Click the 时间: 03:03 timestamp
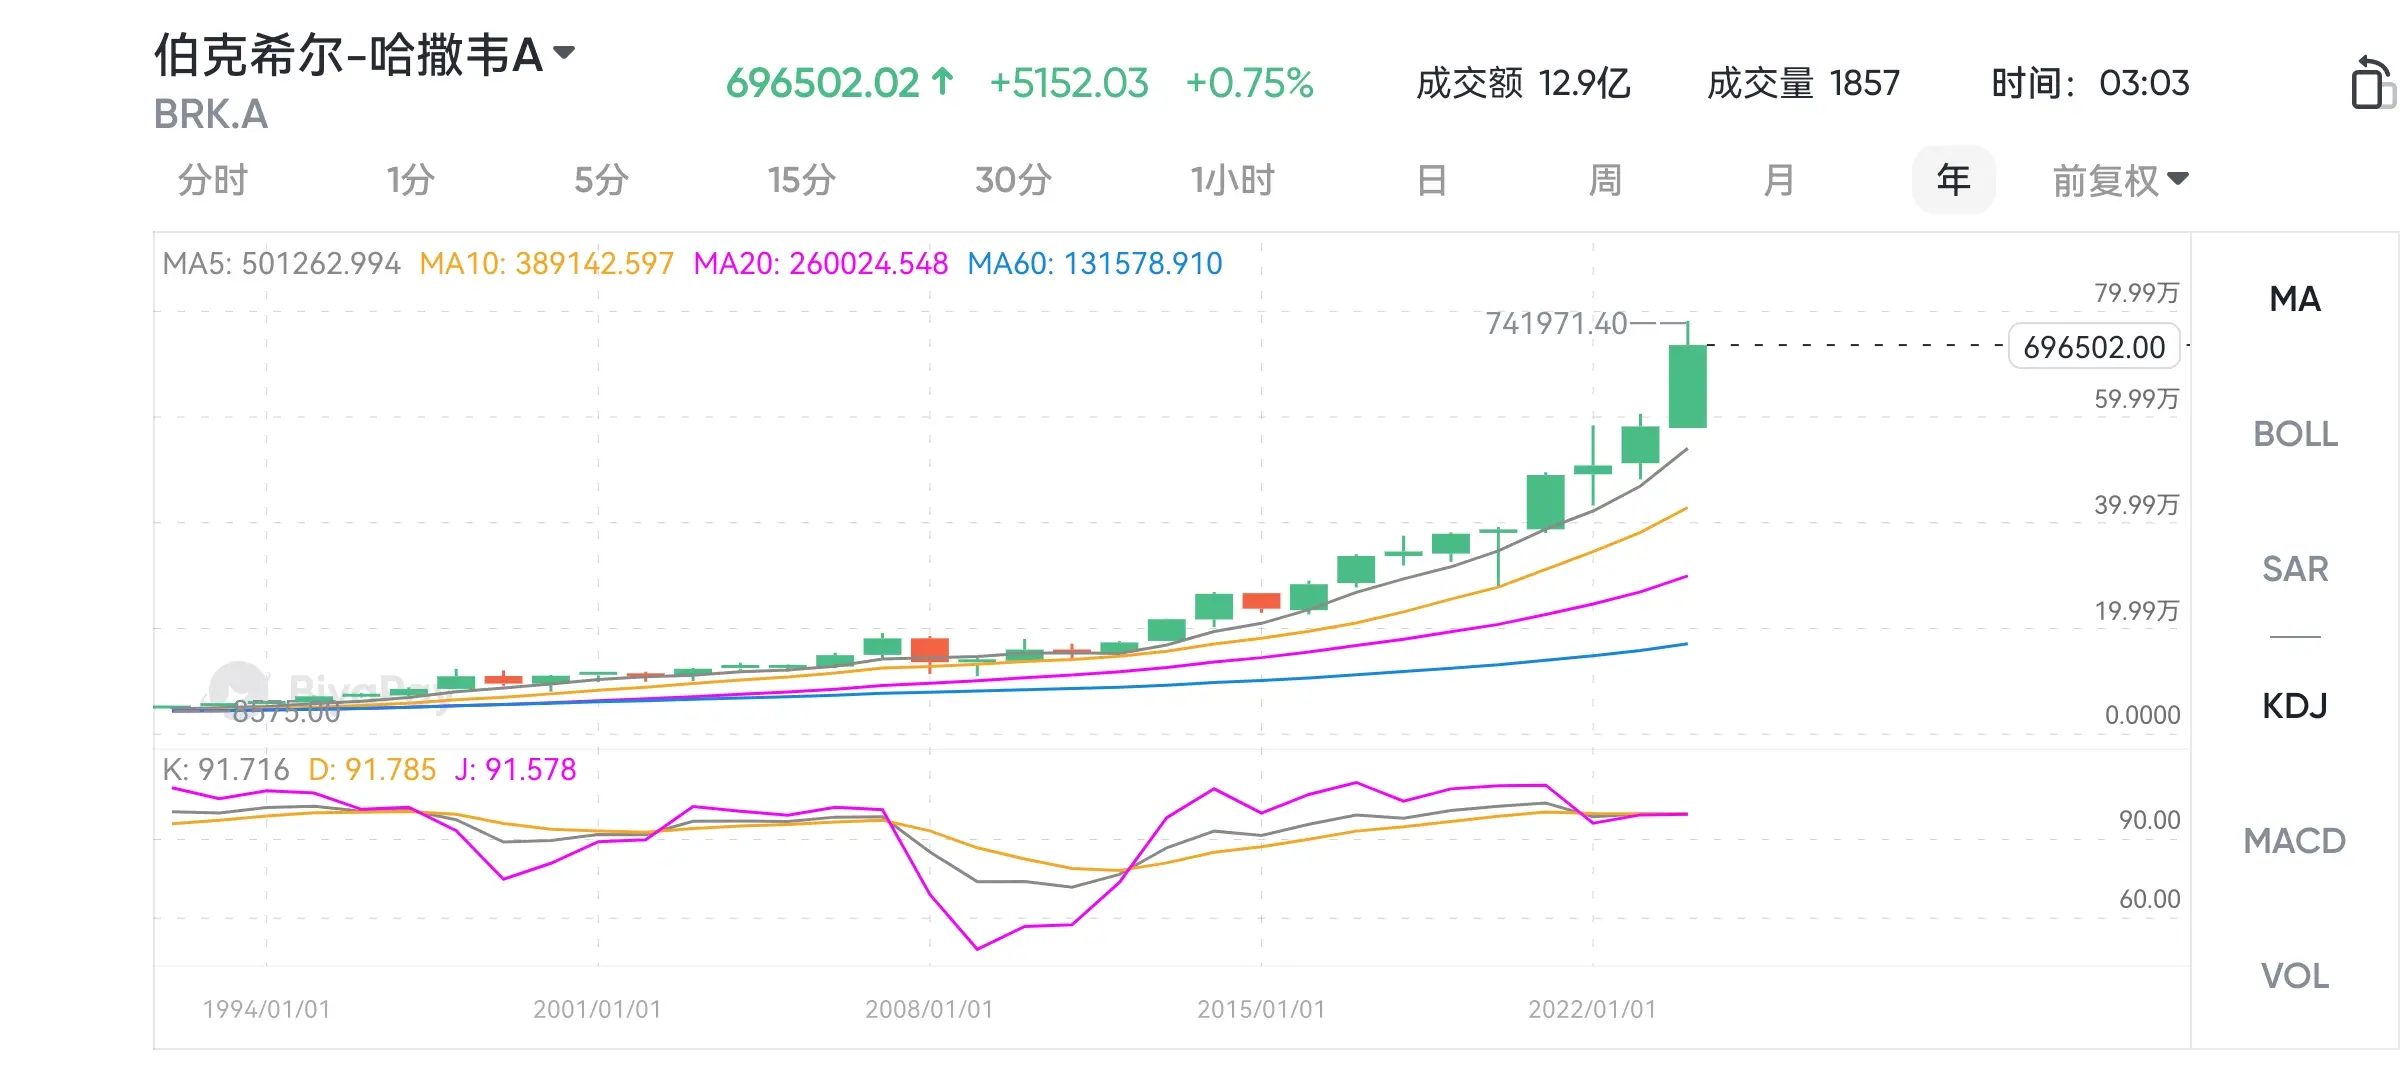Viewport: 2400px width, 1080px height. pos(2090,83)
